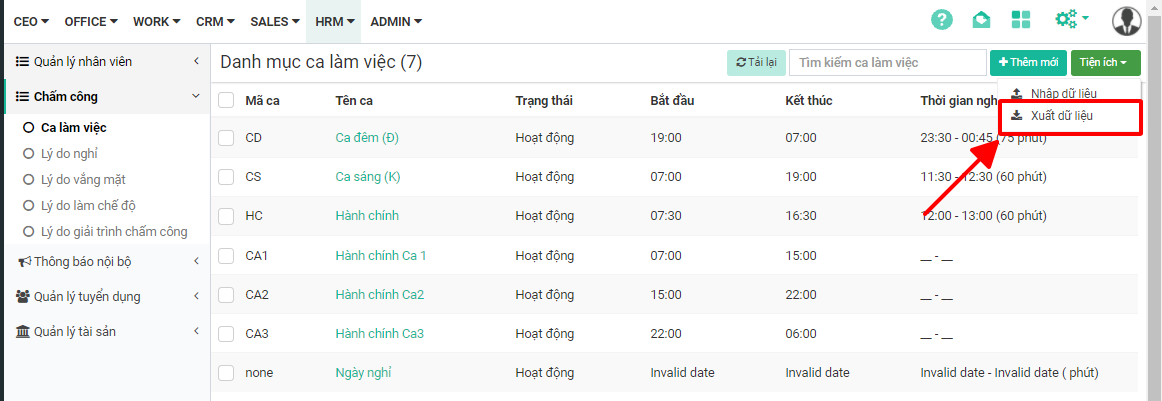Open the apps grid icon
The height and width of the screenshot is (401, 1162).
(x=1021, y=20)
